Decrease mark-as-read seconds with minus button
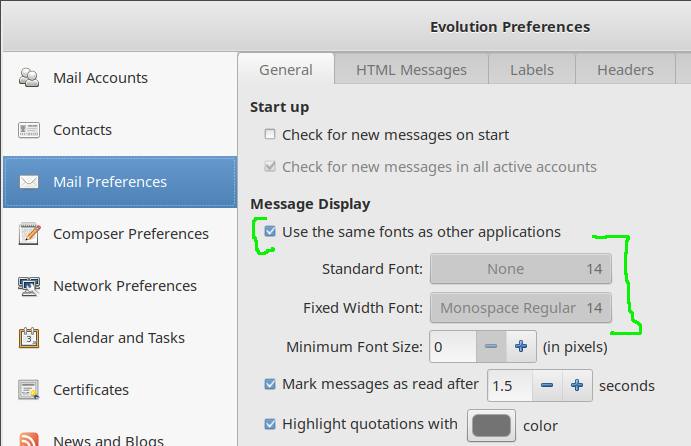This screenshot has width=691, height=446. (546, 385)
